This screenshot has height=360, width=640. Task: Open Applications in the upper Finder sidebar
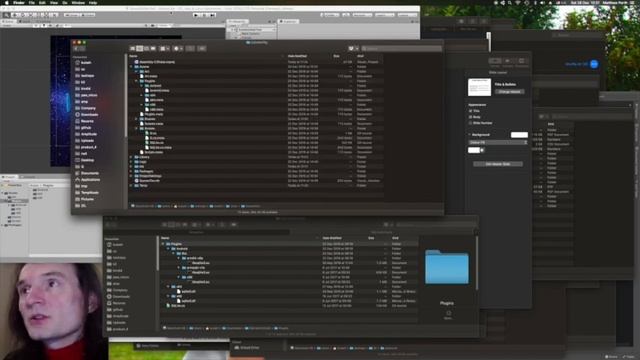[x=87, y=180]
